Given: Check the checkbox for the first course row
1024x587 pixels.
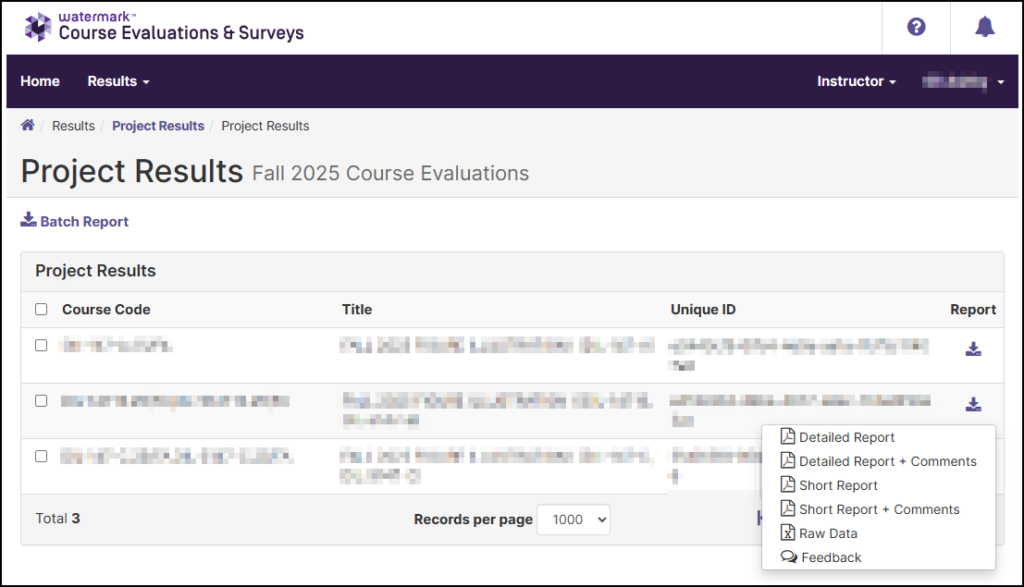Looking at the screenshot, I should [41, 345].
